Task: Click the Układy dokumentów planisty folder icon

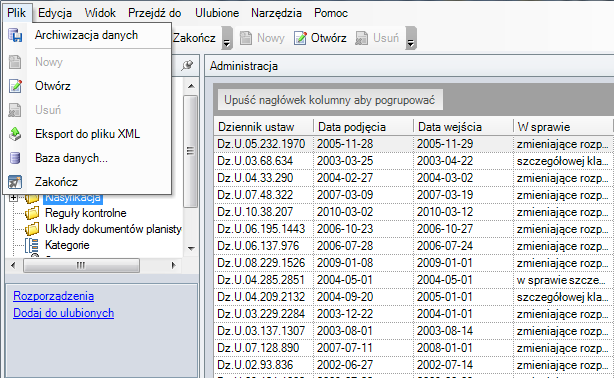Action: click(32, 229)
